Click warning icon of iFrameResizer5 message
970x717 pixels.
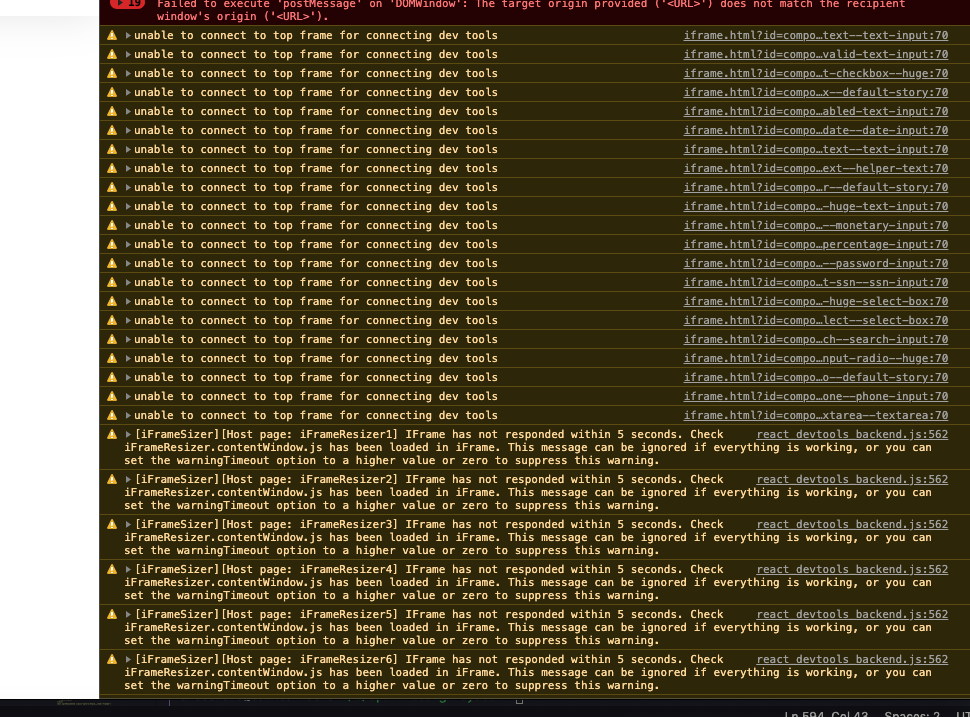click(x=112, y=614)
